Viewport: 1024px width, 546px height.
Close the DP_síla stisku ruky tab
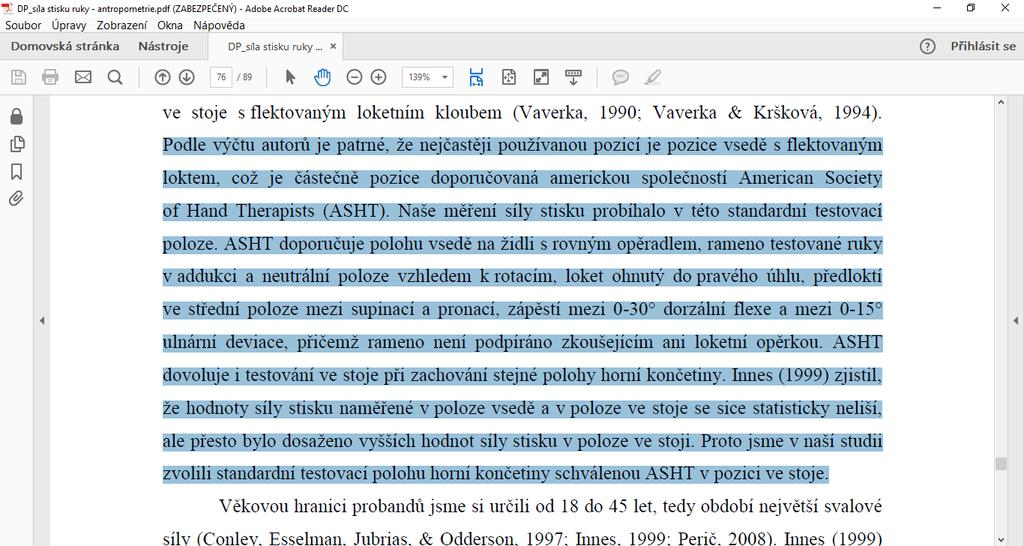pos(333,46)
